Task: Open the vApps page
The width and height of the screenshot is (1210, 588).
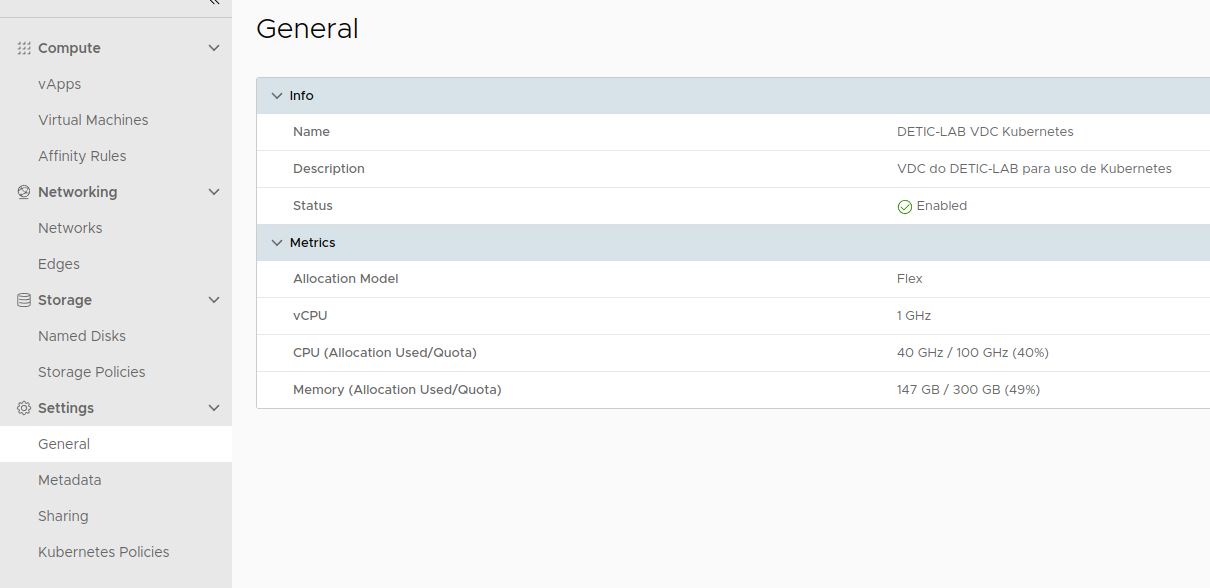Action: click(59, 84)
